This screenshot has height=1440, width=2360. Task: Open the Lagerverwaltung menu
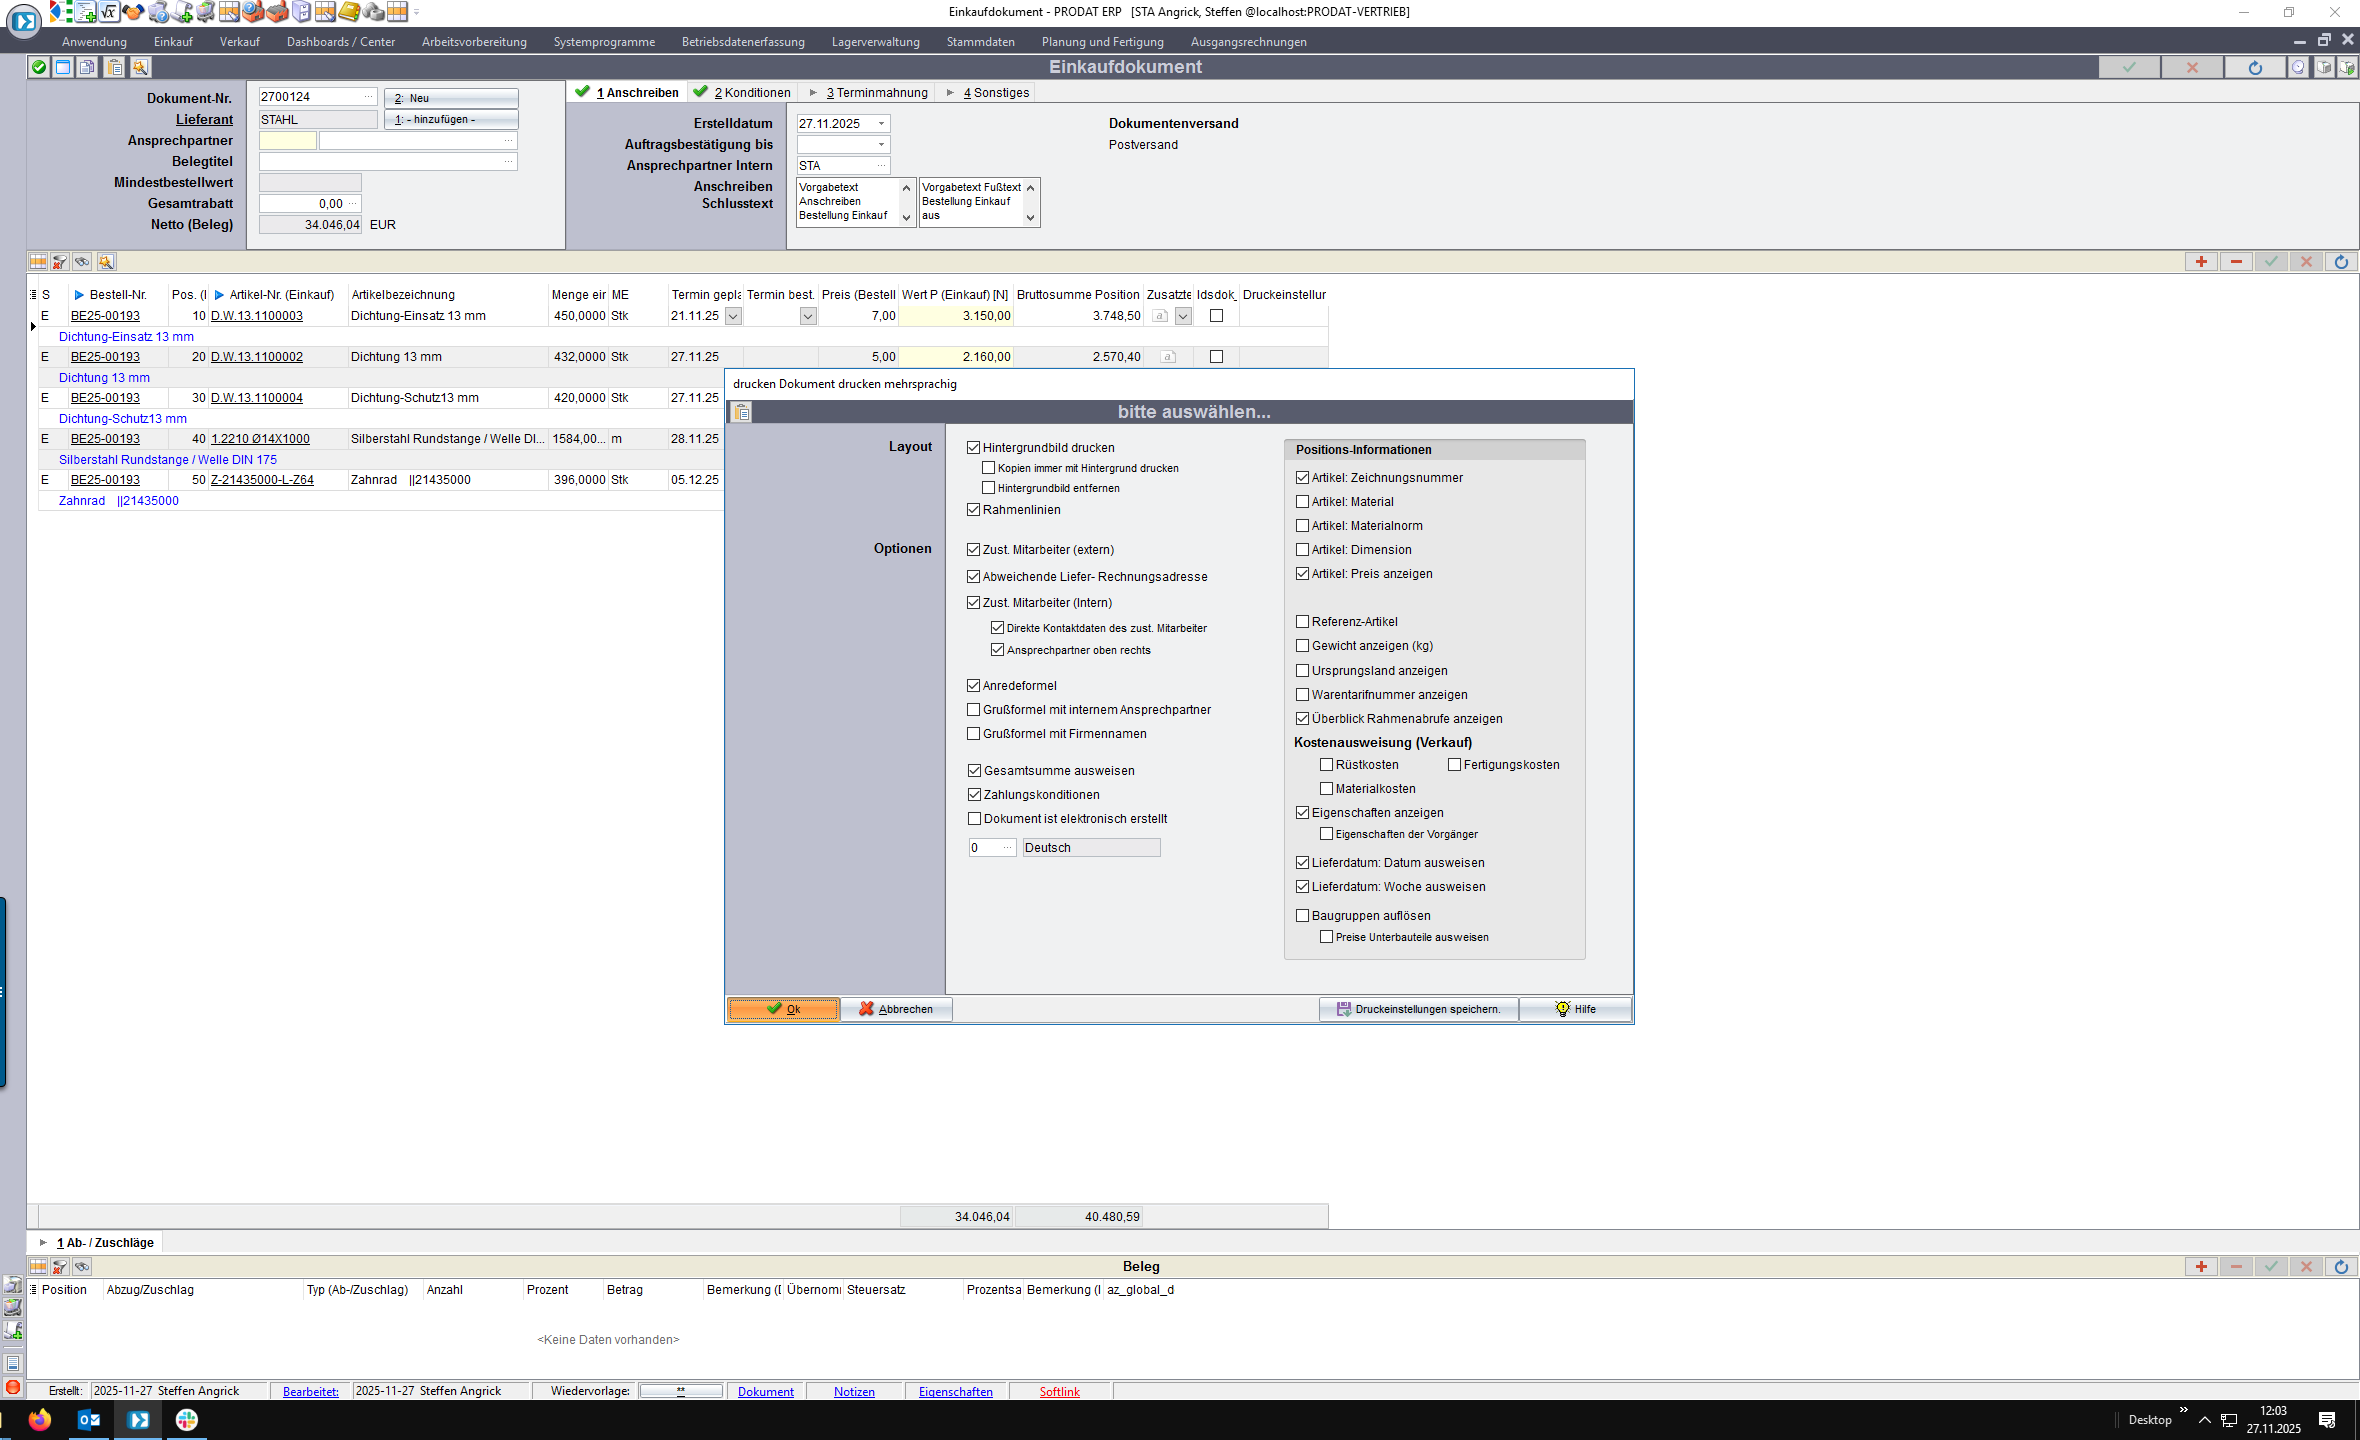click(x=875, y=42)
